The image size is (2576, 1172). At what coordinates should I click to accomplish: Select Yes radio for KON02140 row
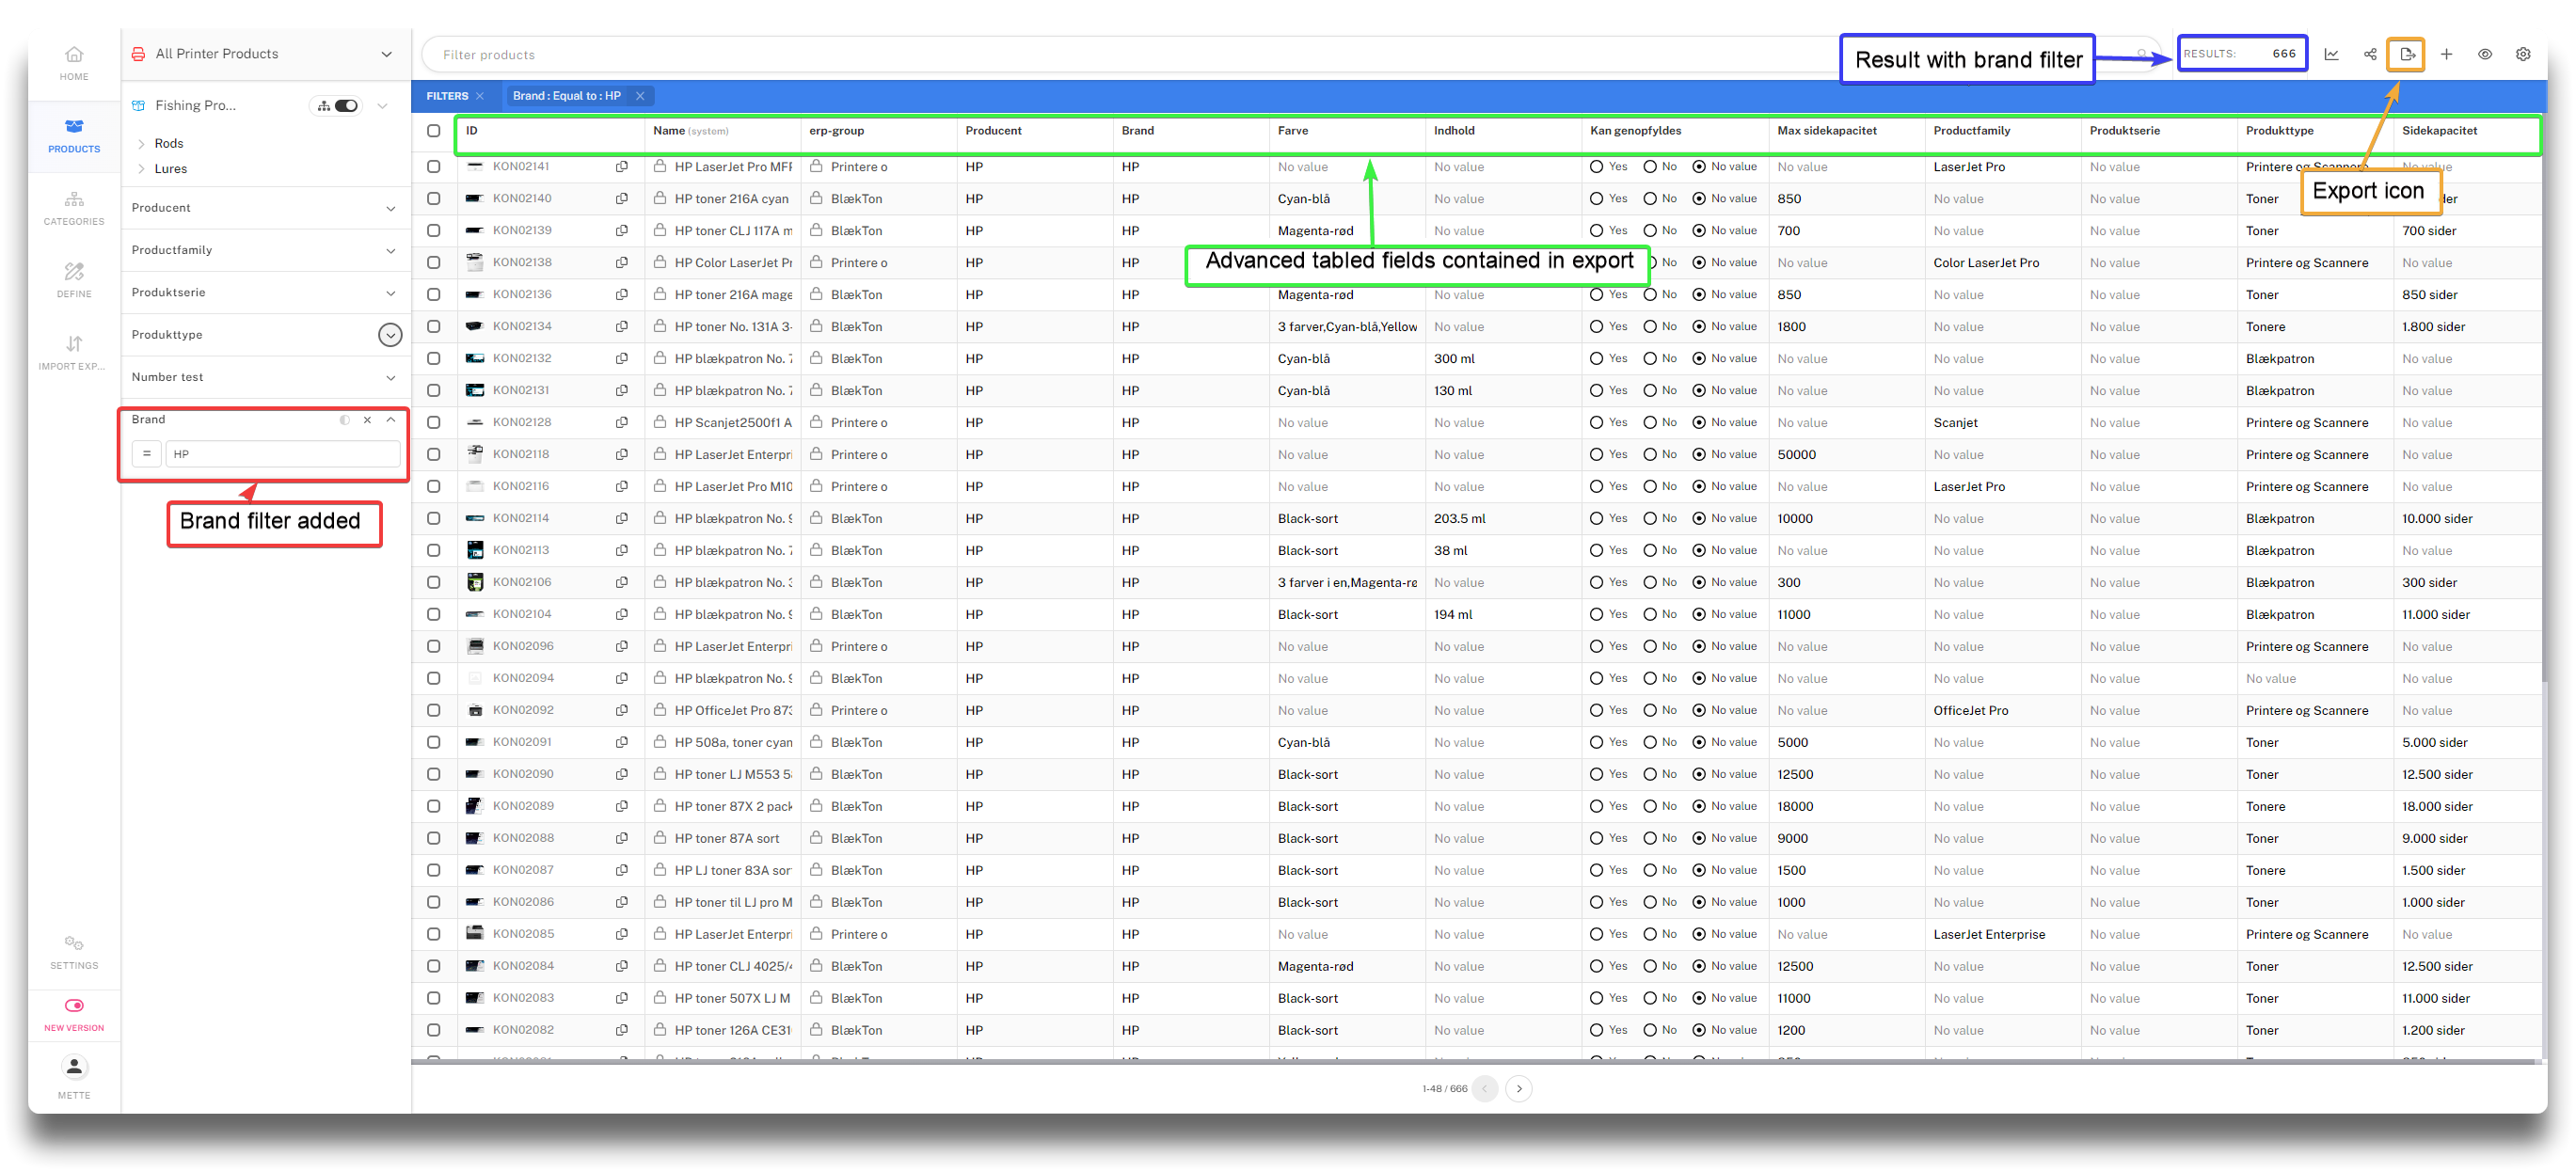pos(1596,199)
